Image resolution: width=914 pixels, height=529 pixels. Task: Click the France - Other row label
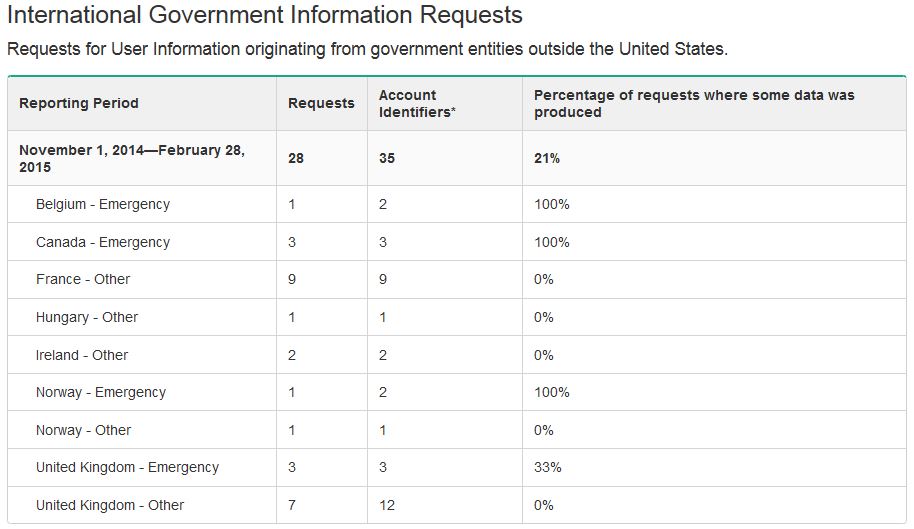tap(83, 279)
